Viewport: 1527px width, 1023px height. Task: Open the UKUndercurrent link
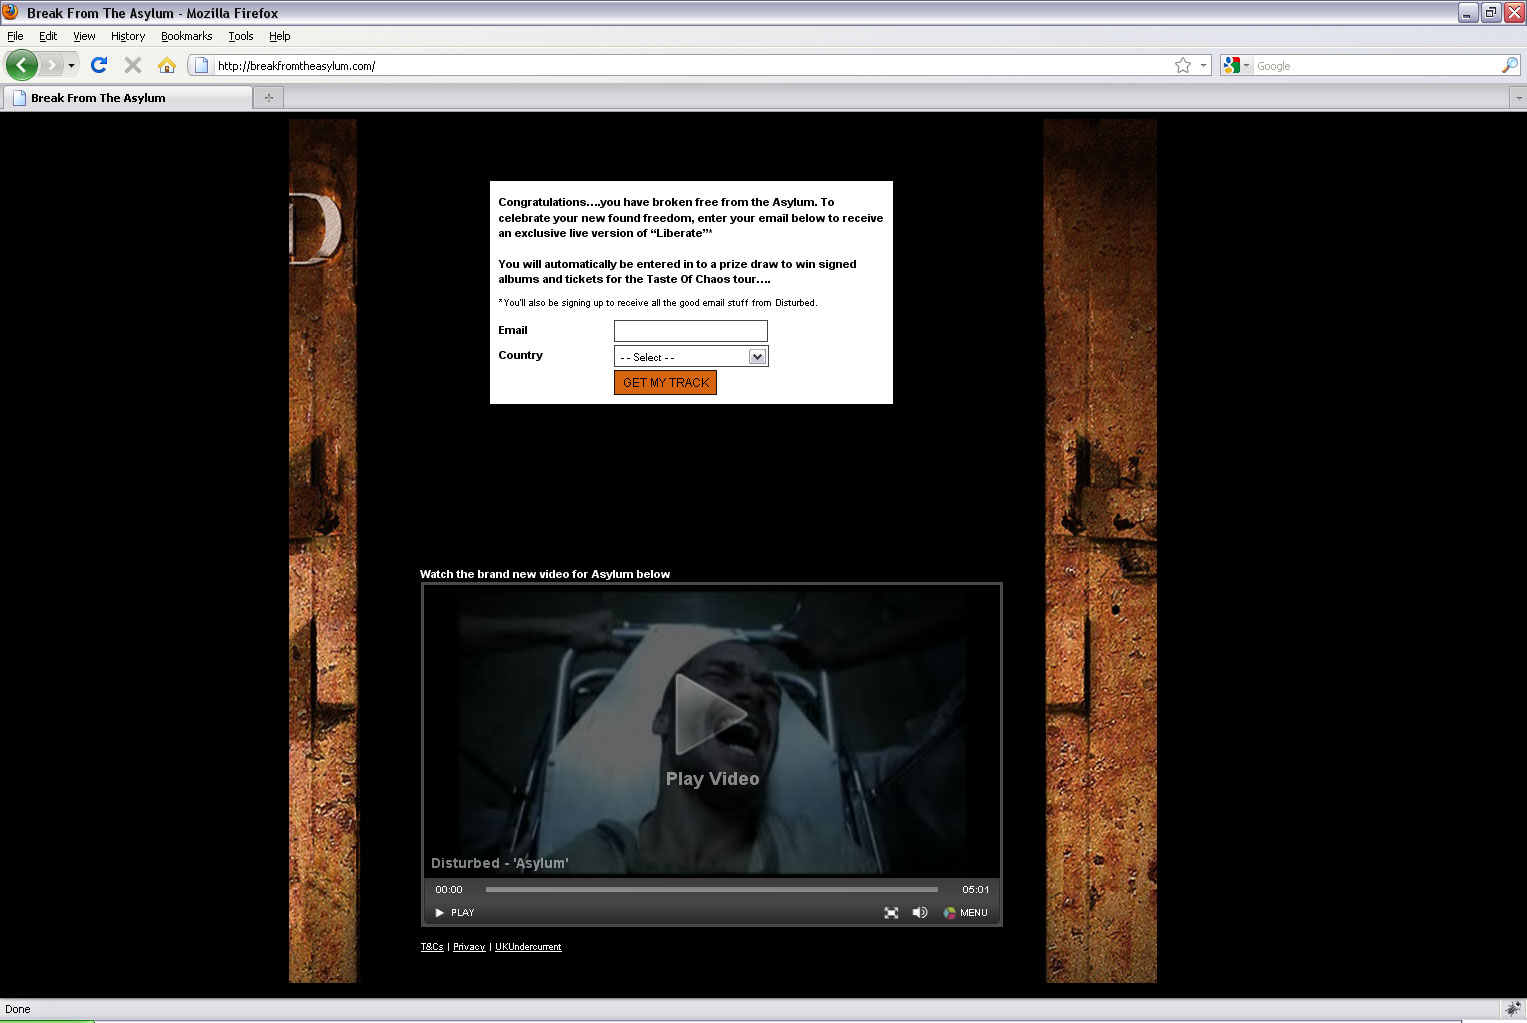click(x=528, y=947)
